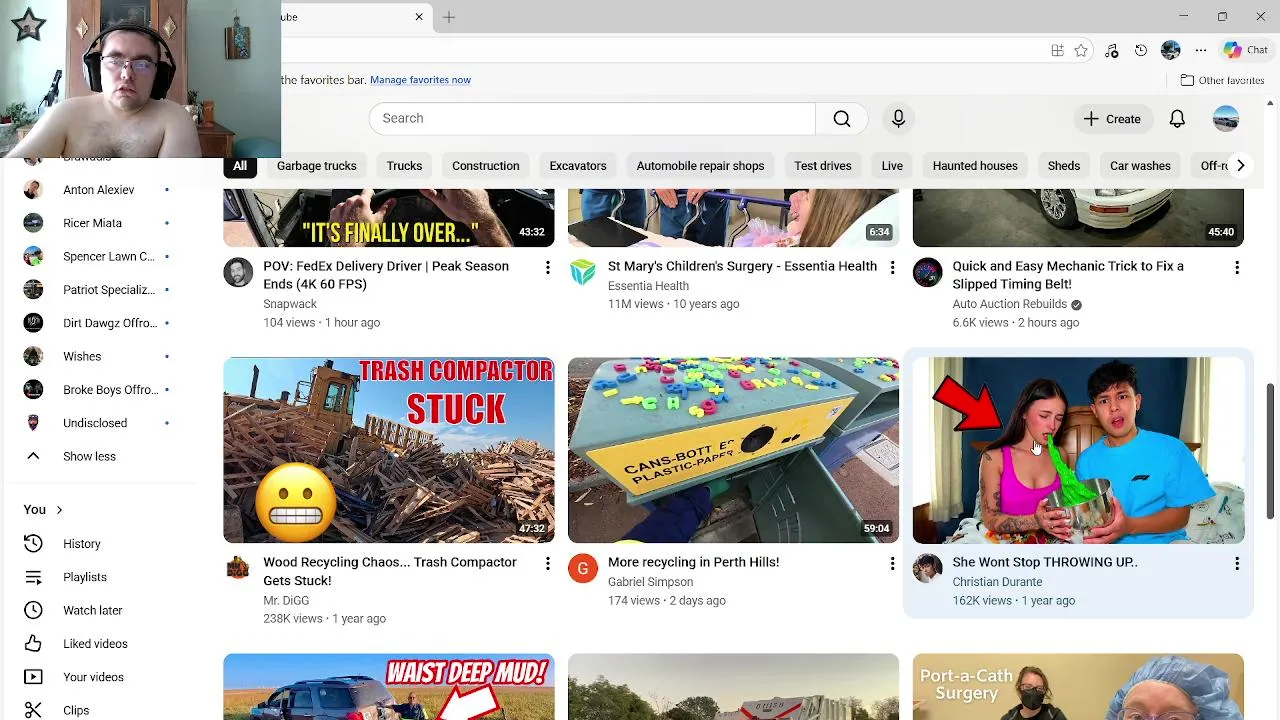Select the Haunted houses filter chip
The image size is (1280, 720).
pos(975,166)
